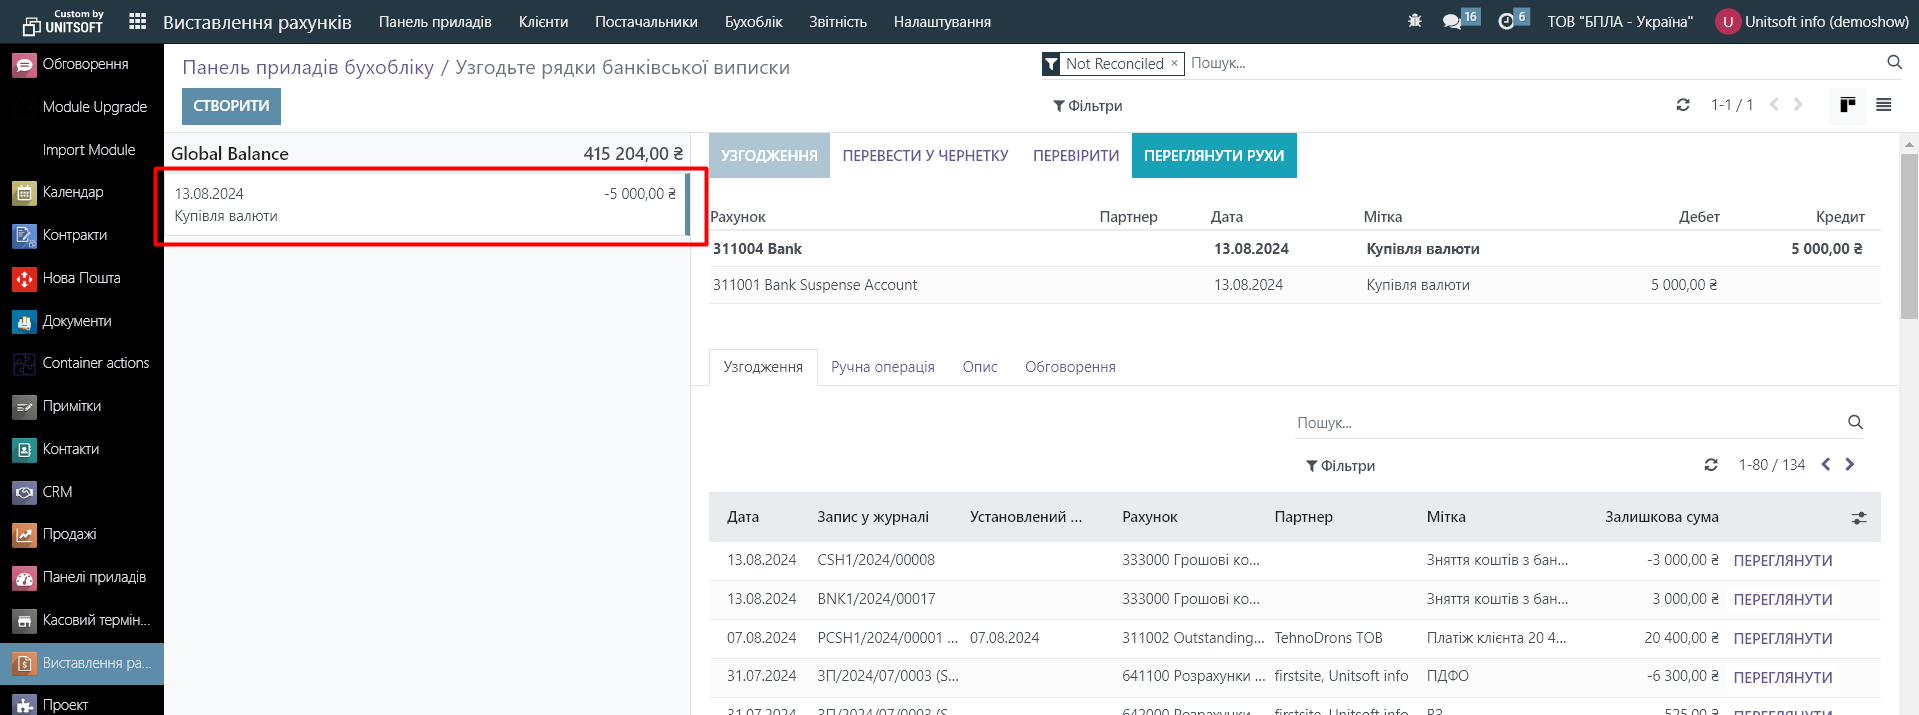Screen dimensions: 1919x715
Task: Click the ПЕРЕГЛЯНУТИ РУХИ button
Action: (1213, 156)
